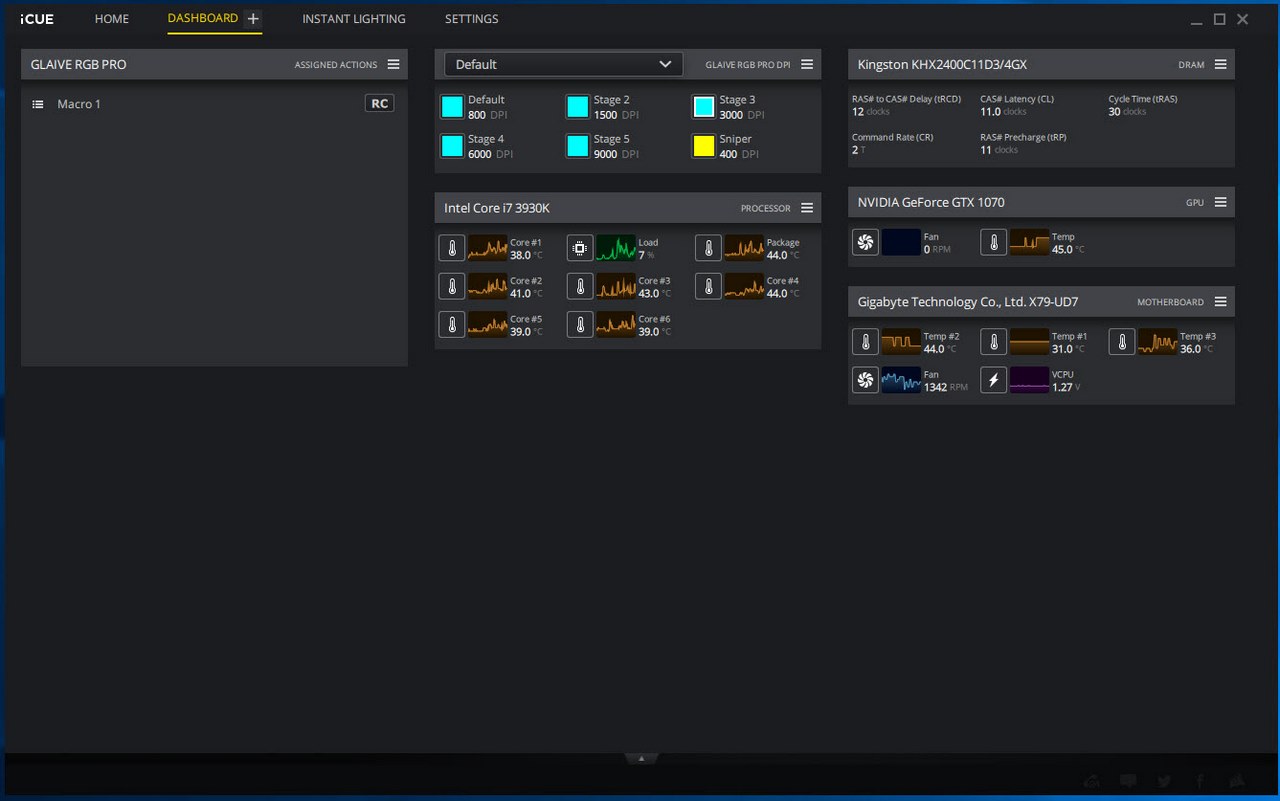Click the Stage 4 6000 DPI value
1280x801 pixels.
(x=490, y=155)
